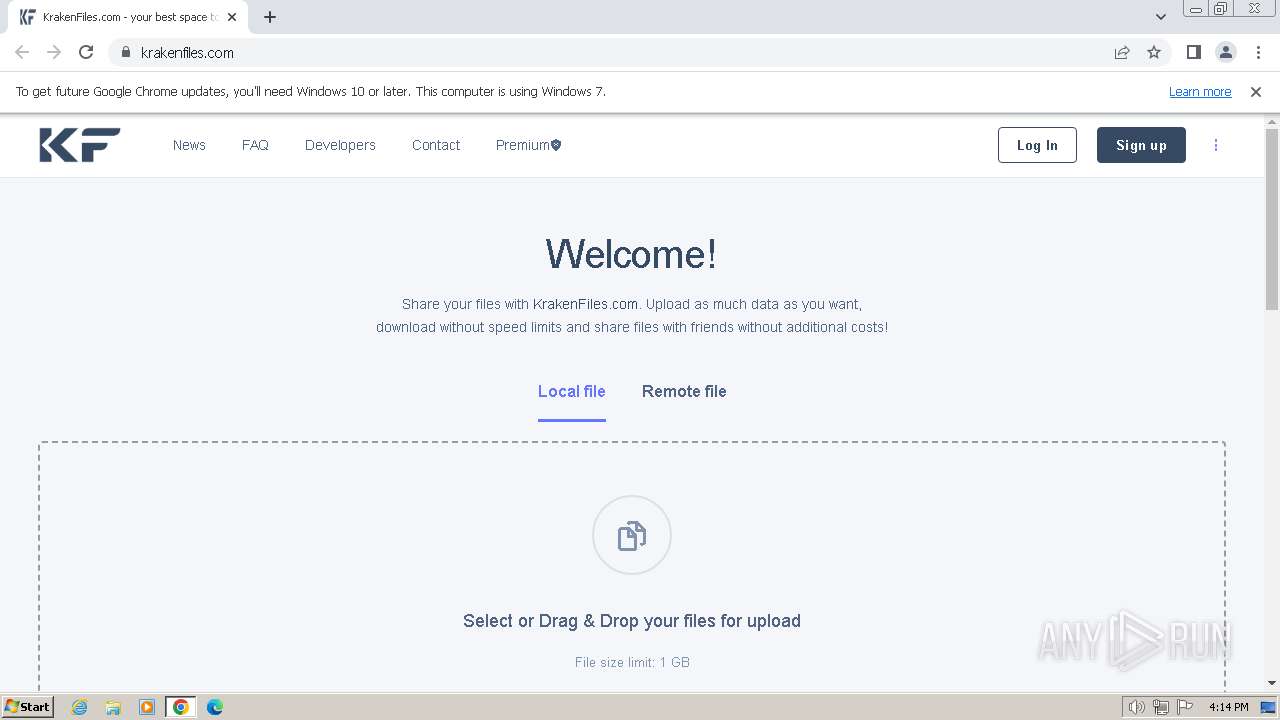Click the network connection tray icon

(1161, 707)
